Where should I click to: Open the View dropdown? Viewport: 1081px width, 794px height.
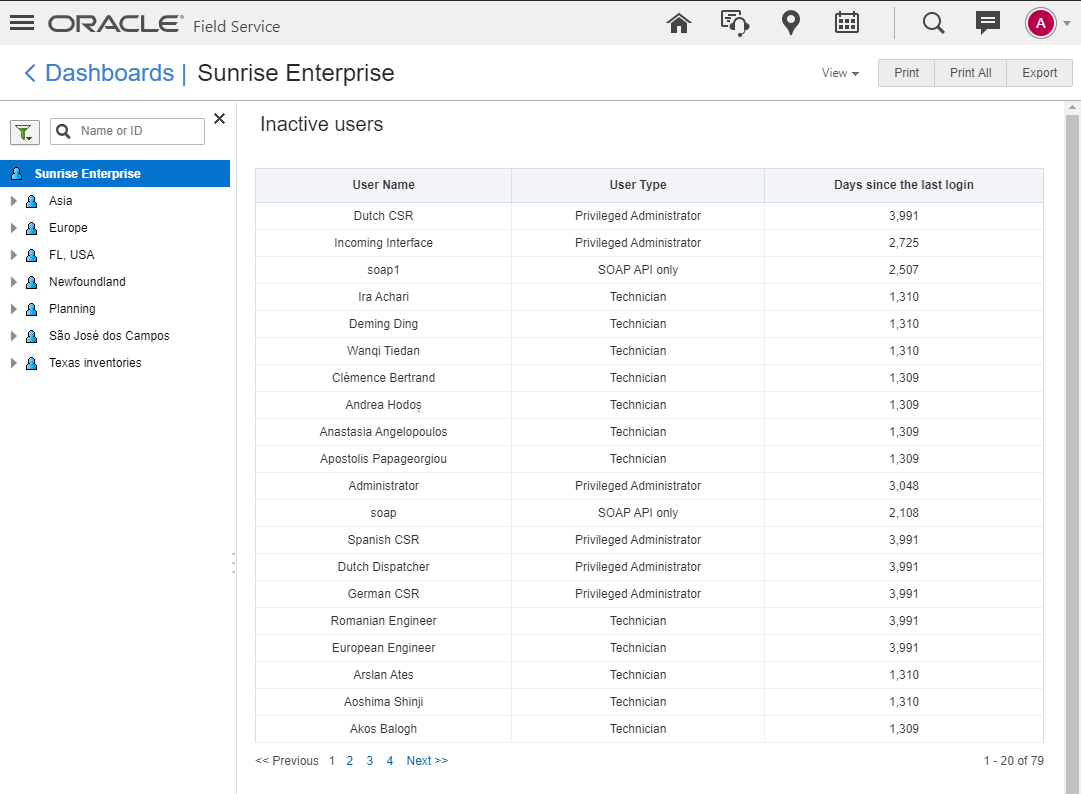[840, 73]
